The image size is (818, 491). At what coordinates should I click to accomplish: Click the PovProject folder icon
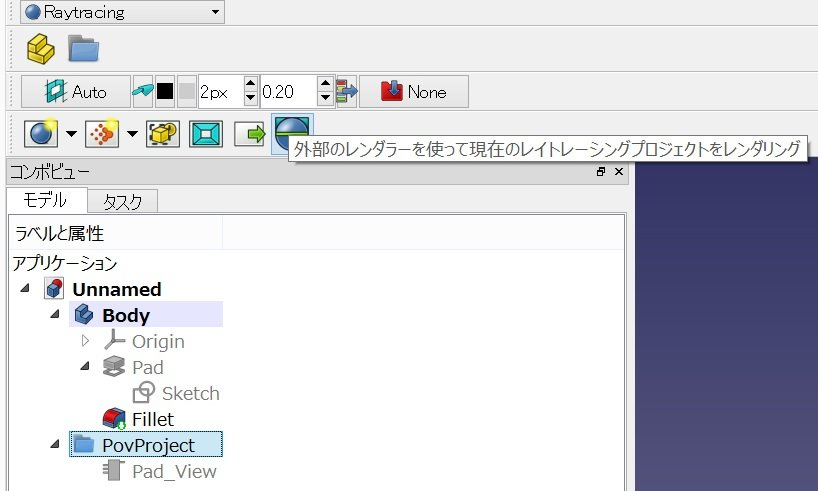click(x=84, y=445)
